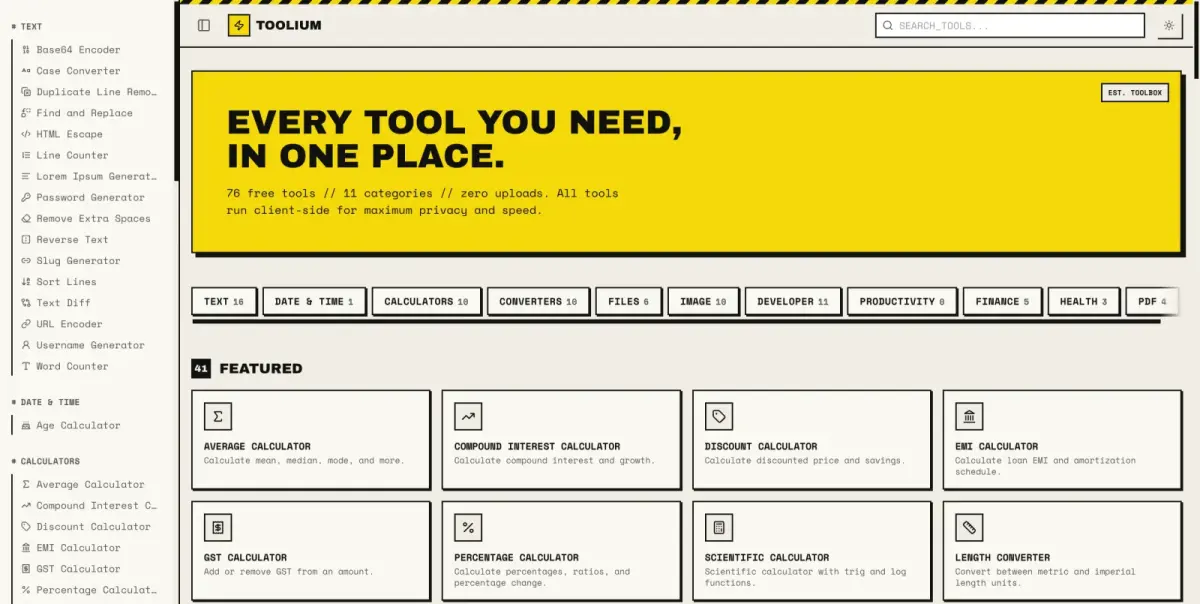Click the Find and Replace sidebar icon
Image resolution: width=1200 pixels, height=604 pixels.
(26, 113)
